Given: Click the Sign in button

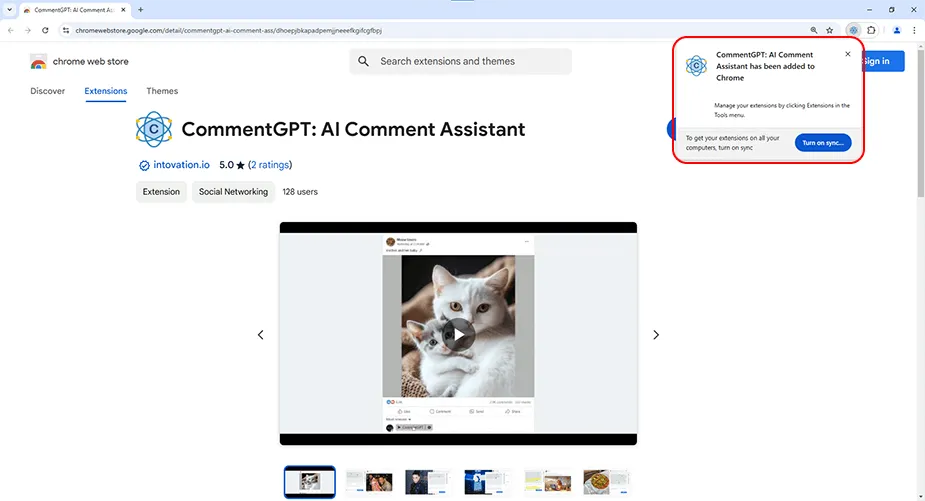Looking at the screenshot, I should (x=883, y=61).
